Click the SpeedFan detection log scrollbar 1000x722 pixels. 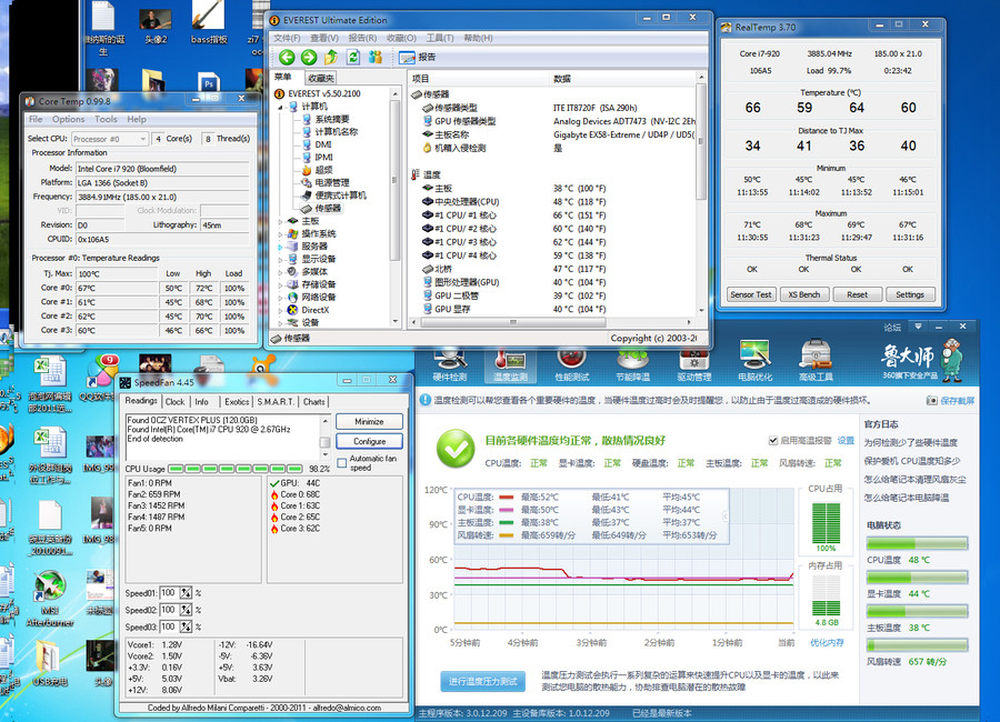[325, 438]
